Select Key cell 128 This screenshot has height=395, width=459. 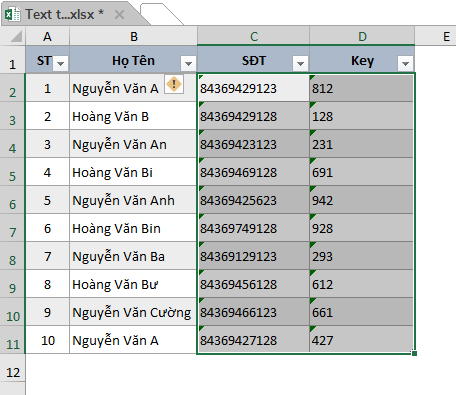point(362,116)
